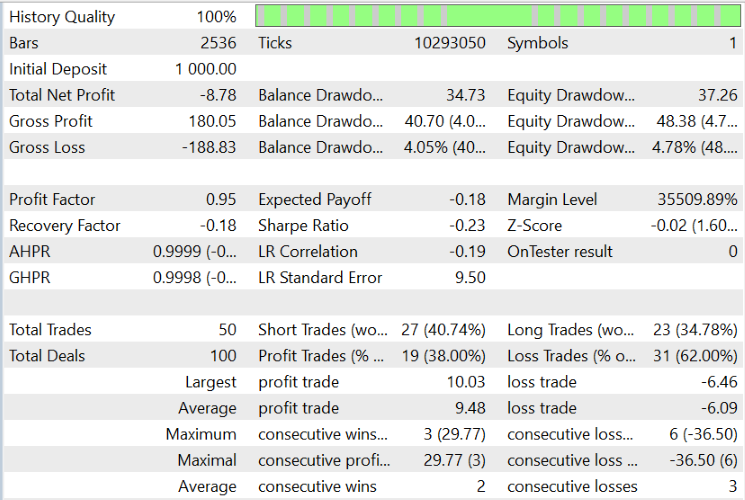Click the Z-Score value -0.02 (1.60...
Screen dimensions: 745x500
tap(694, 226)
